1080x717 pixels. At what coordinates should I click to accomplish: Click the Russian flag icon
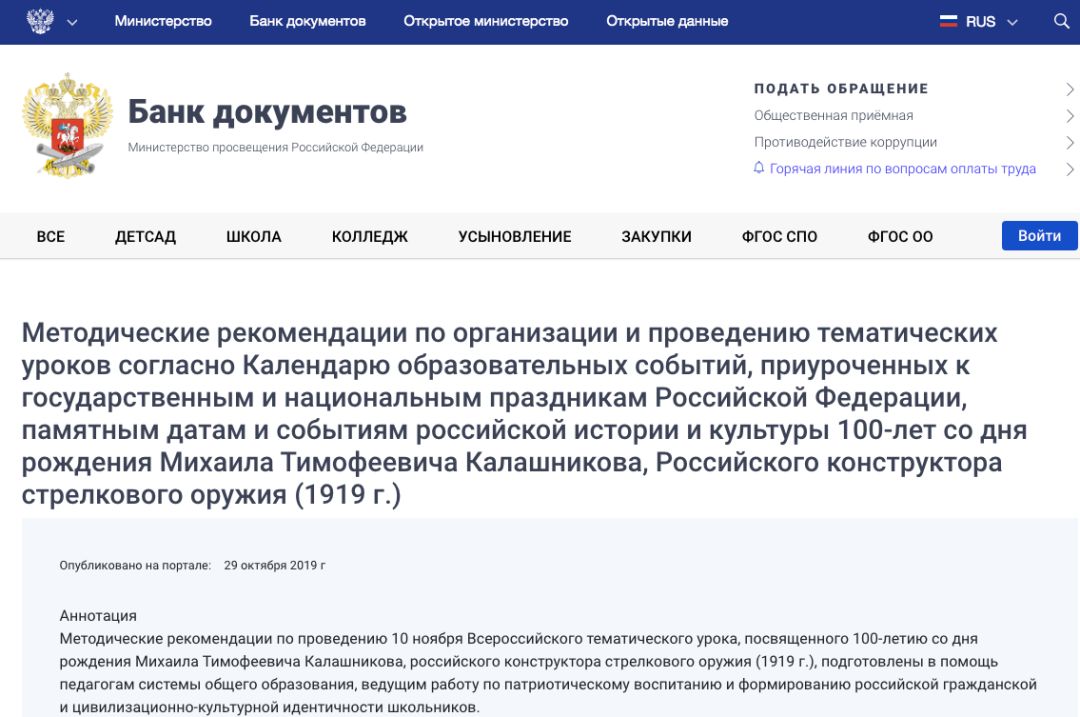click(x=948, y=21)
